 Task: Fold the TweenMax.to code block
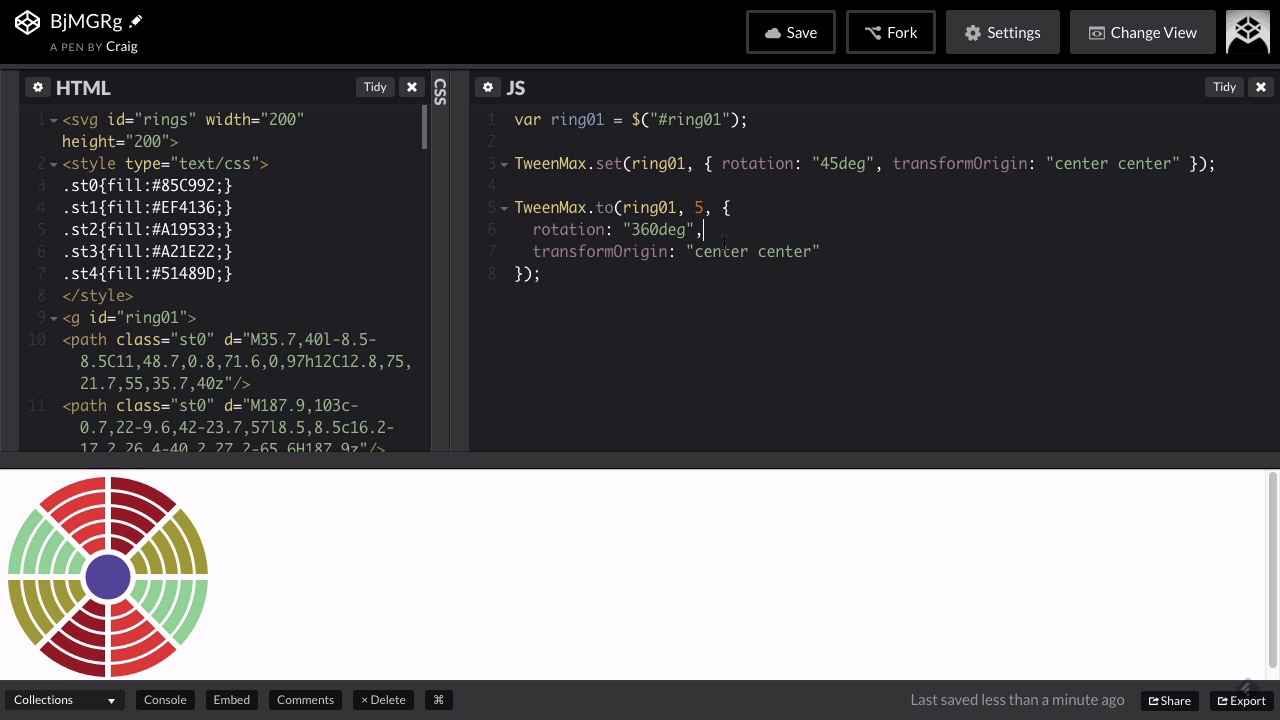point(504,208)
